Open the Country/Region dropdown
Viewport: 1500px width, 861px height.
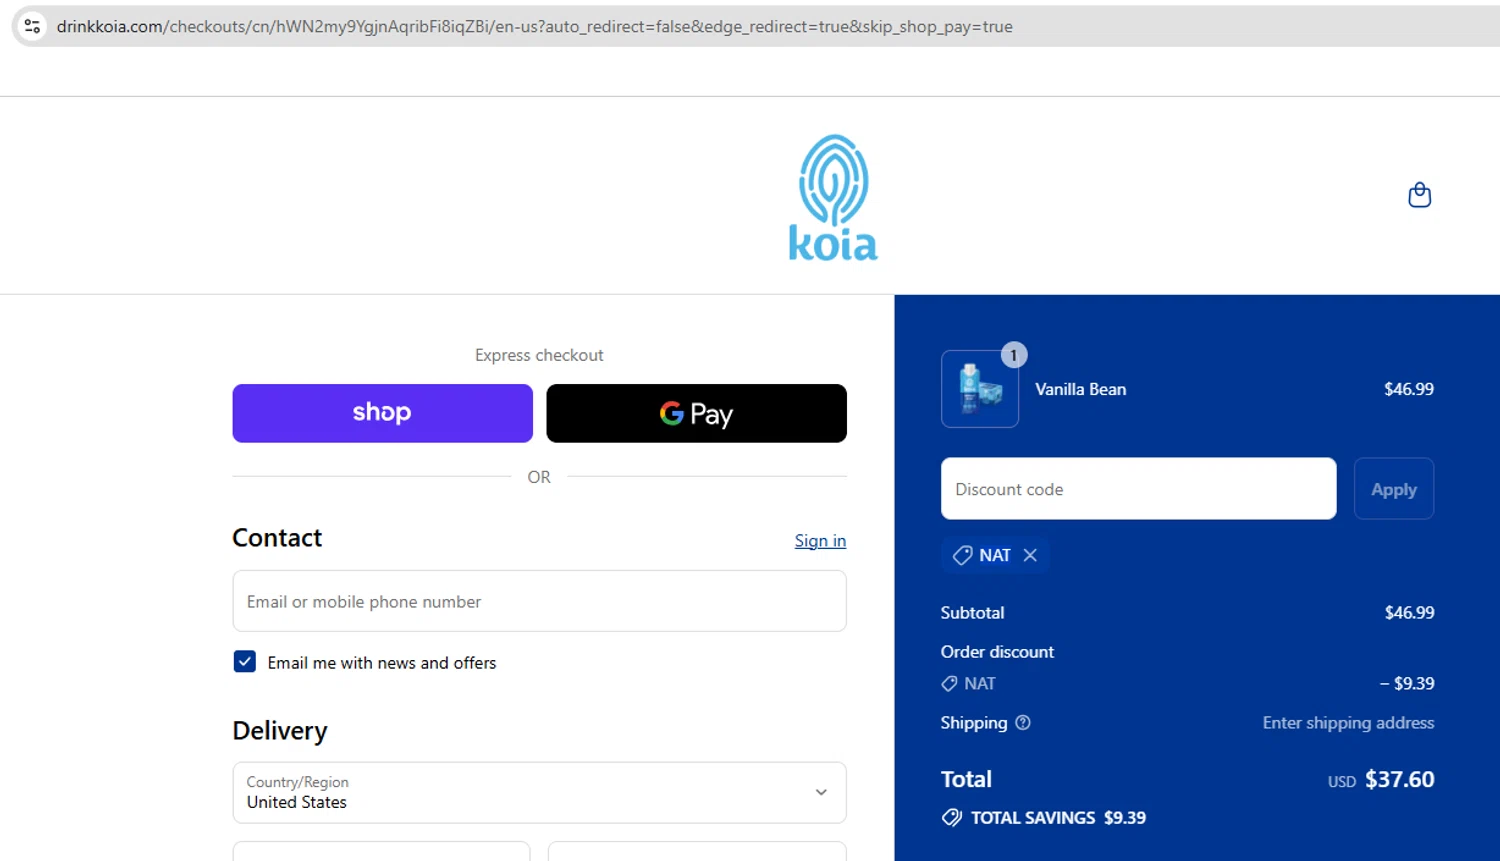[539, 793]
